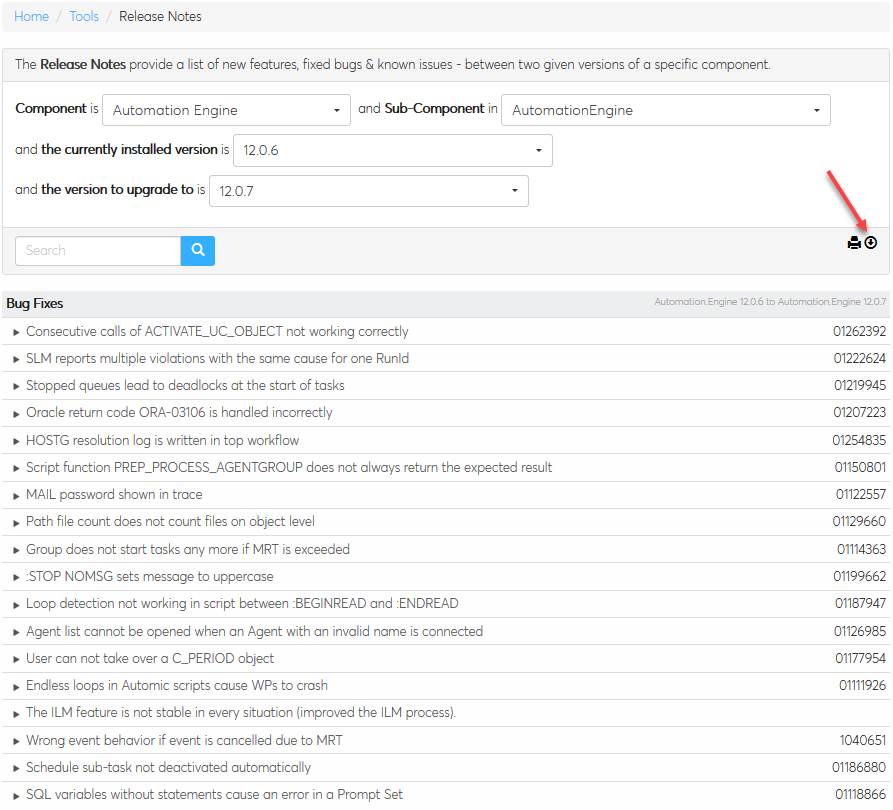Click the Release Notes breadcrumb text
The image size is (893, 810).
point(160,17)
